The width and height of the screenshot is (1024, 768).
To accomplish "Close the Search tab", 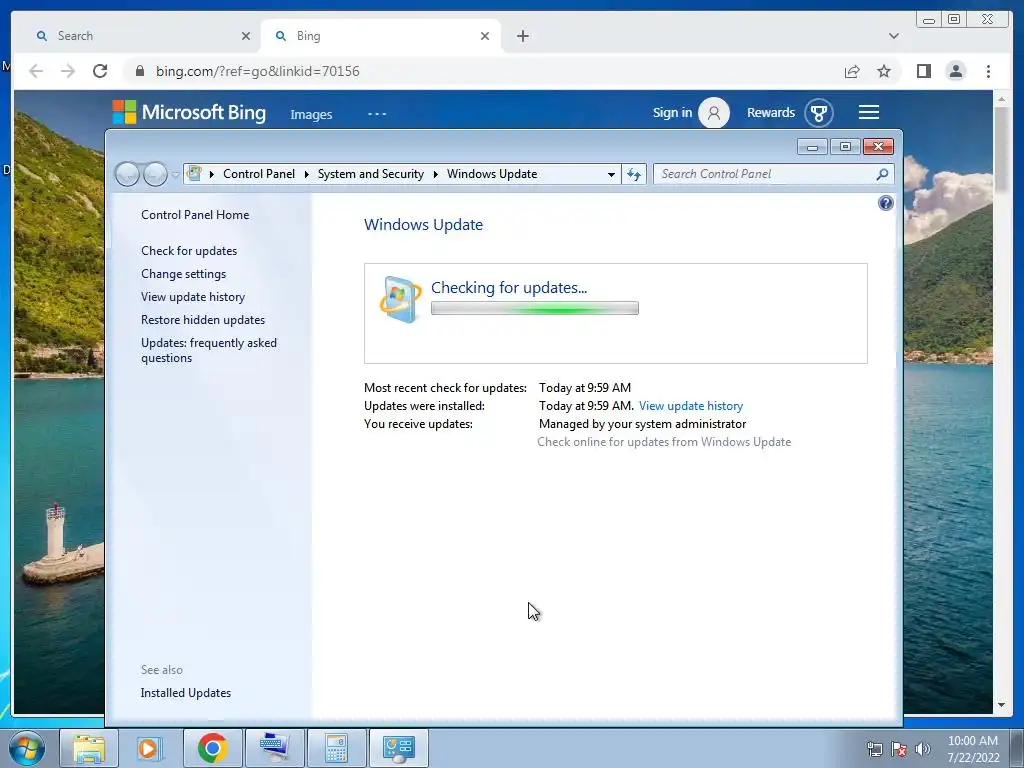I will (x=246, y=36).
